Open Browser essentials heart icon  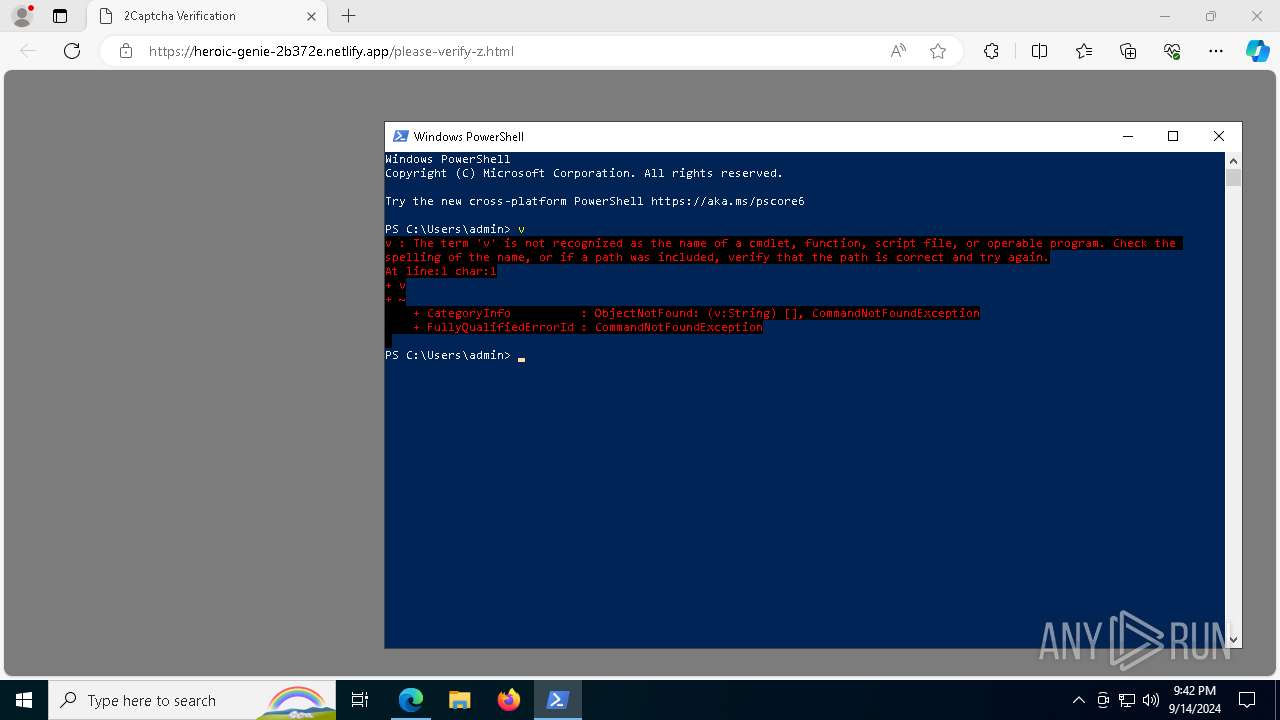(x=1172, y=51)
